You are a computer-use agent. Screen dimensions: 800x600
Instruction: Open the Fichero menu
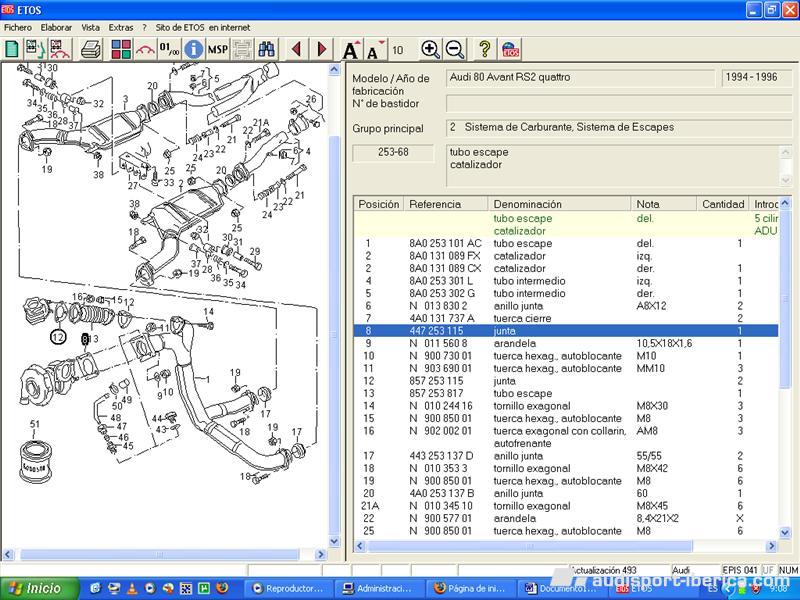[x=18, y=28]
